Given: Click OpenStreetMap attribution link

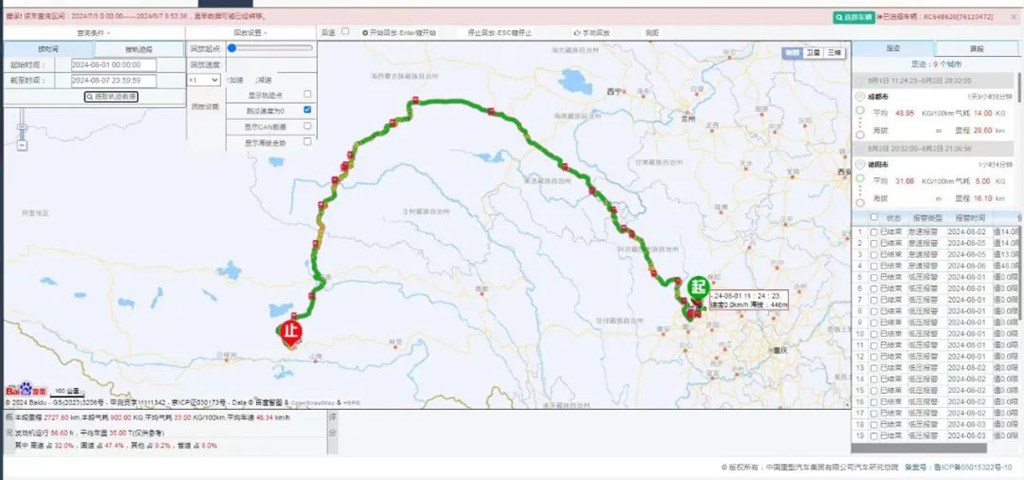Looking at the screenshot, I should coord(312,402).
